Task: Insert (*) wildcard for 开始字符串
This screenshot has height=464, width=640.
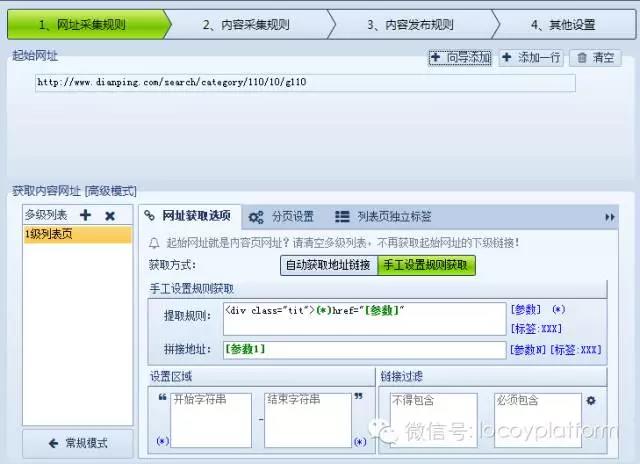Action: tap(162, 441)
